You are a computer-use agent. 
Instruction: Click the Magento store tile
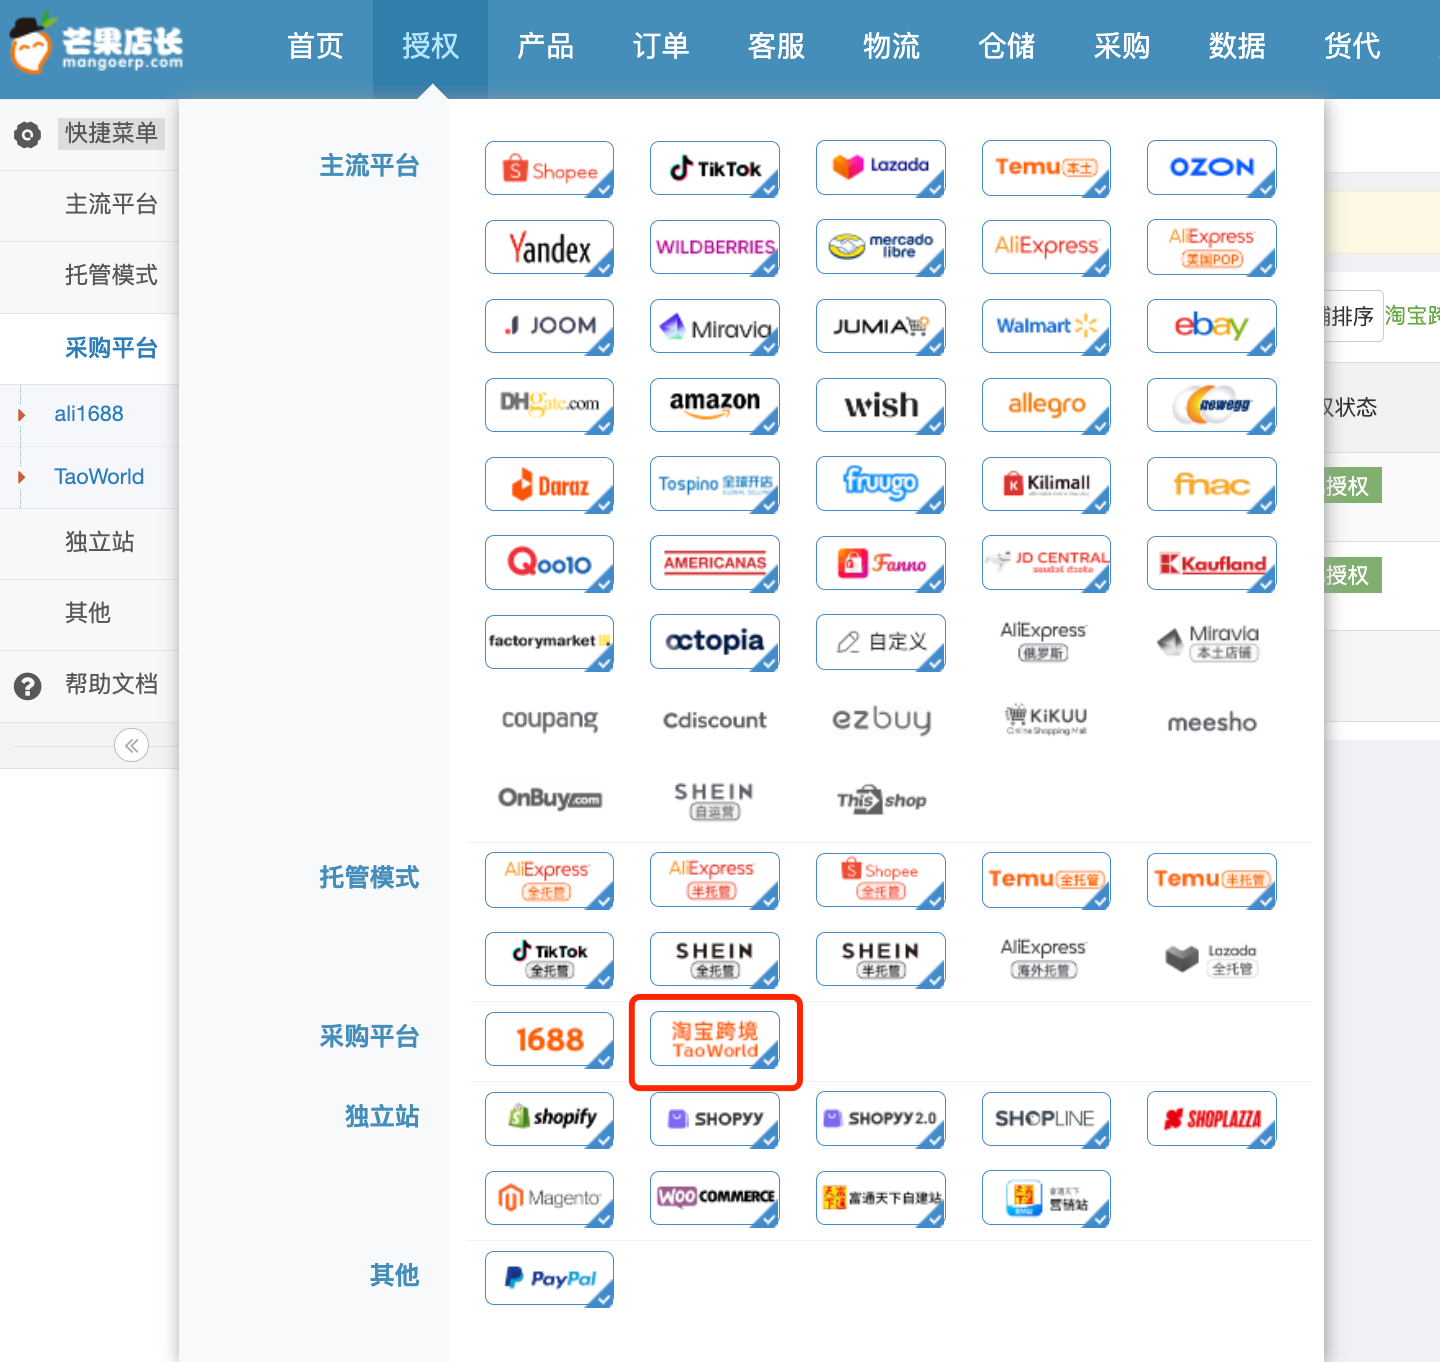tap(549, 1198)
